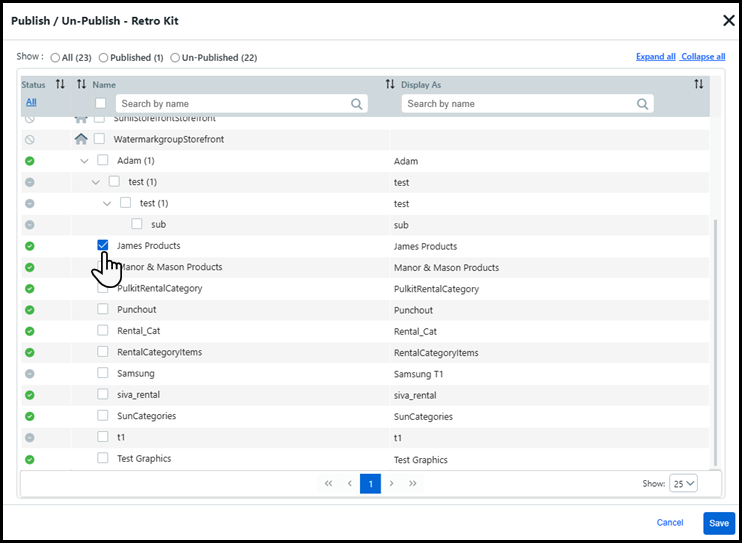Click the Save button
This screenshot has height=543, width=742.
coord(718,523)
